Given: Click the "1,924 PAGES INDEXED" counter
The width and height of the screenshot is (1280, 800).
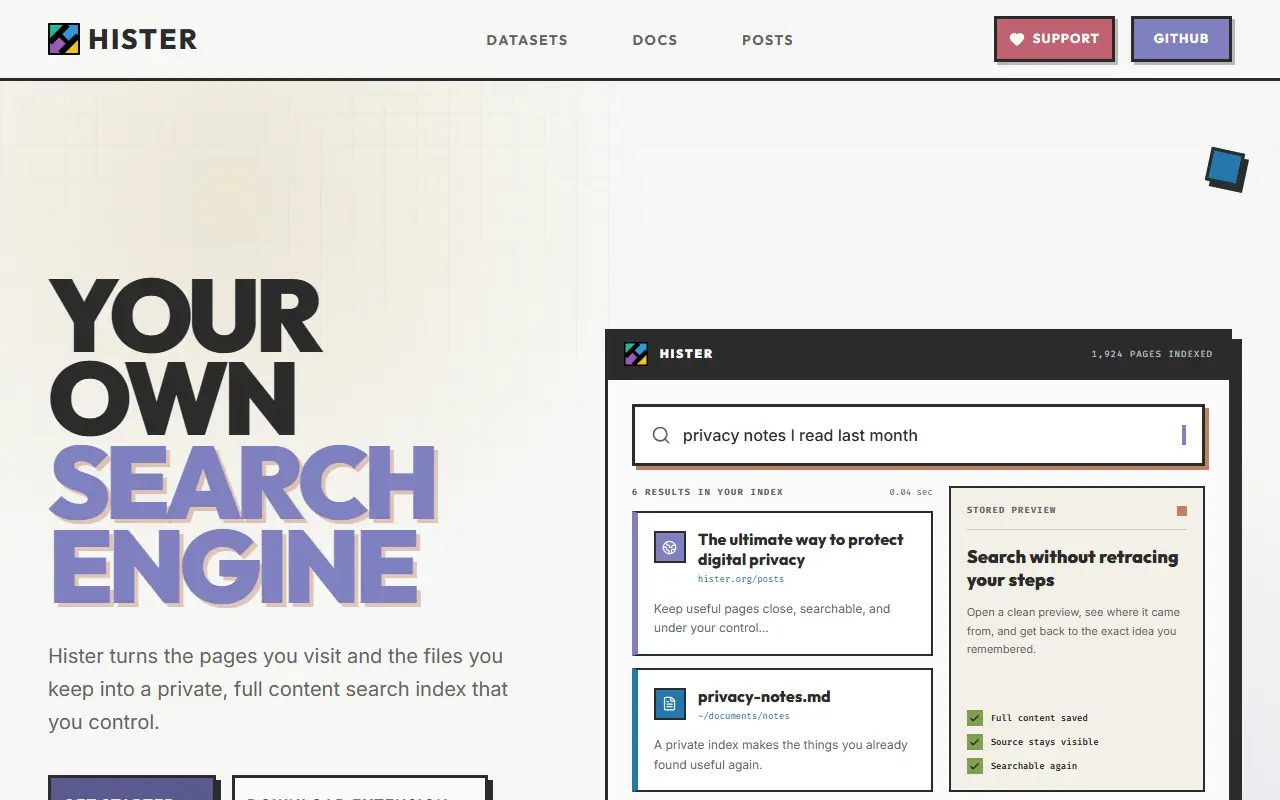Looking at the screenshot, I should pyautogui.click(x=1152, y=354).
